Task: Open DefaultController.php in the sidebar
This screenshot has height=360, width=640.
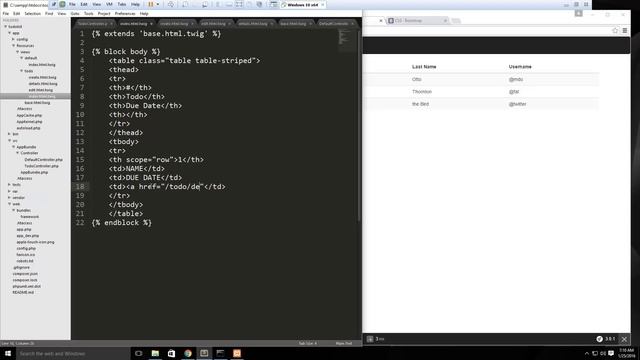Action: coord(43,160)
